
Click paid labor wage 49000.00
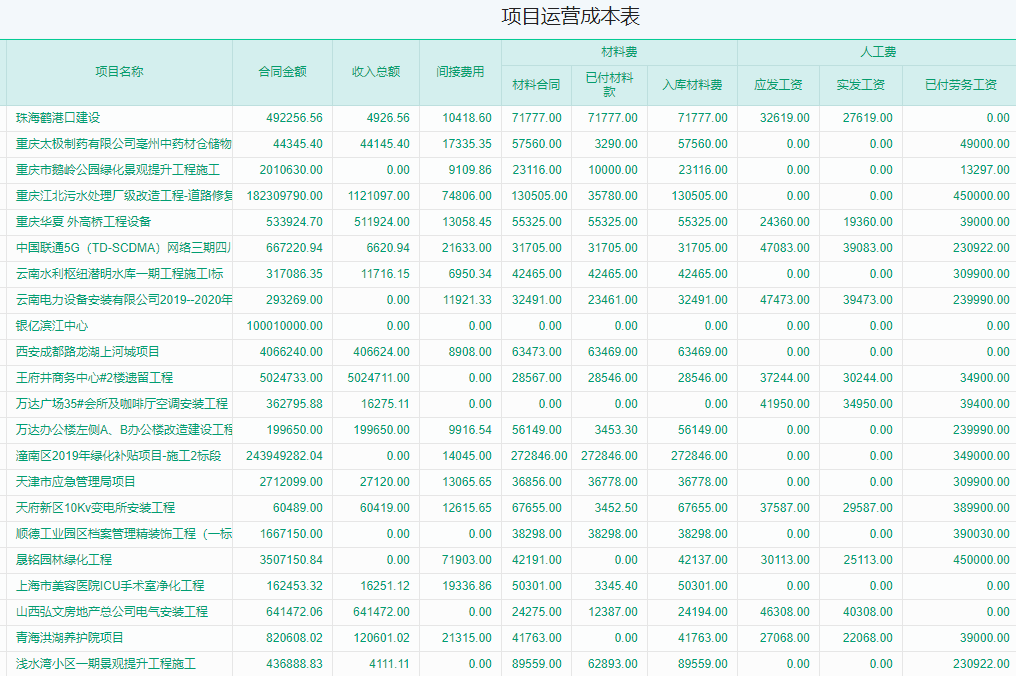985,144
